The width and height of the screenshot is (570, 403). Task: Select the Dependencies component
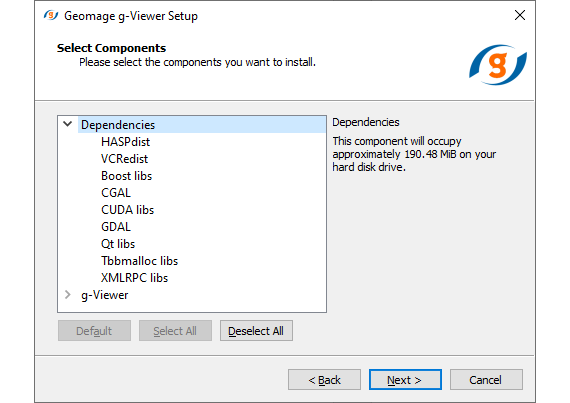click(118, 125)
